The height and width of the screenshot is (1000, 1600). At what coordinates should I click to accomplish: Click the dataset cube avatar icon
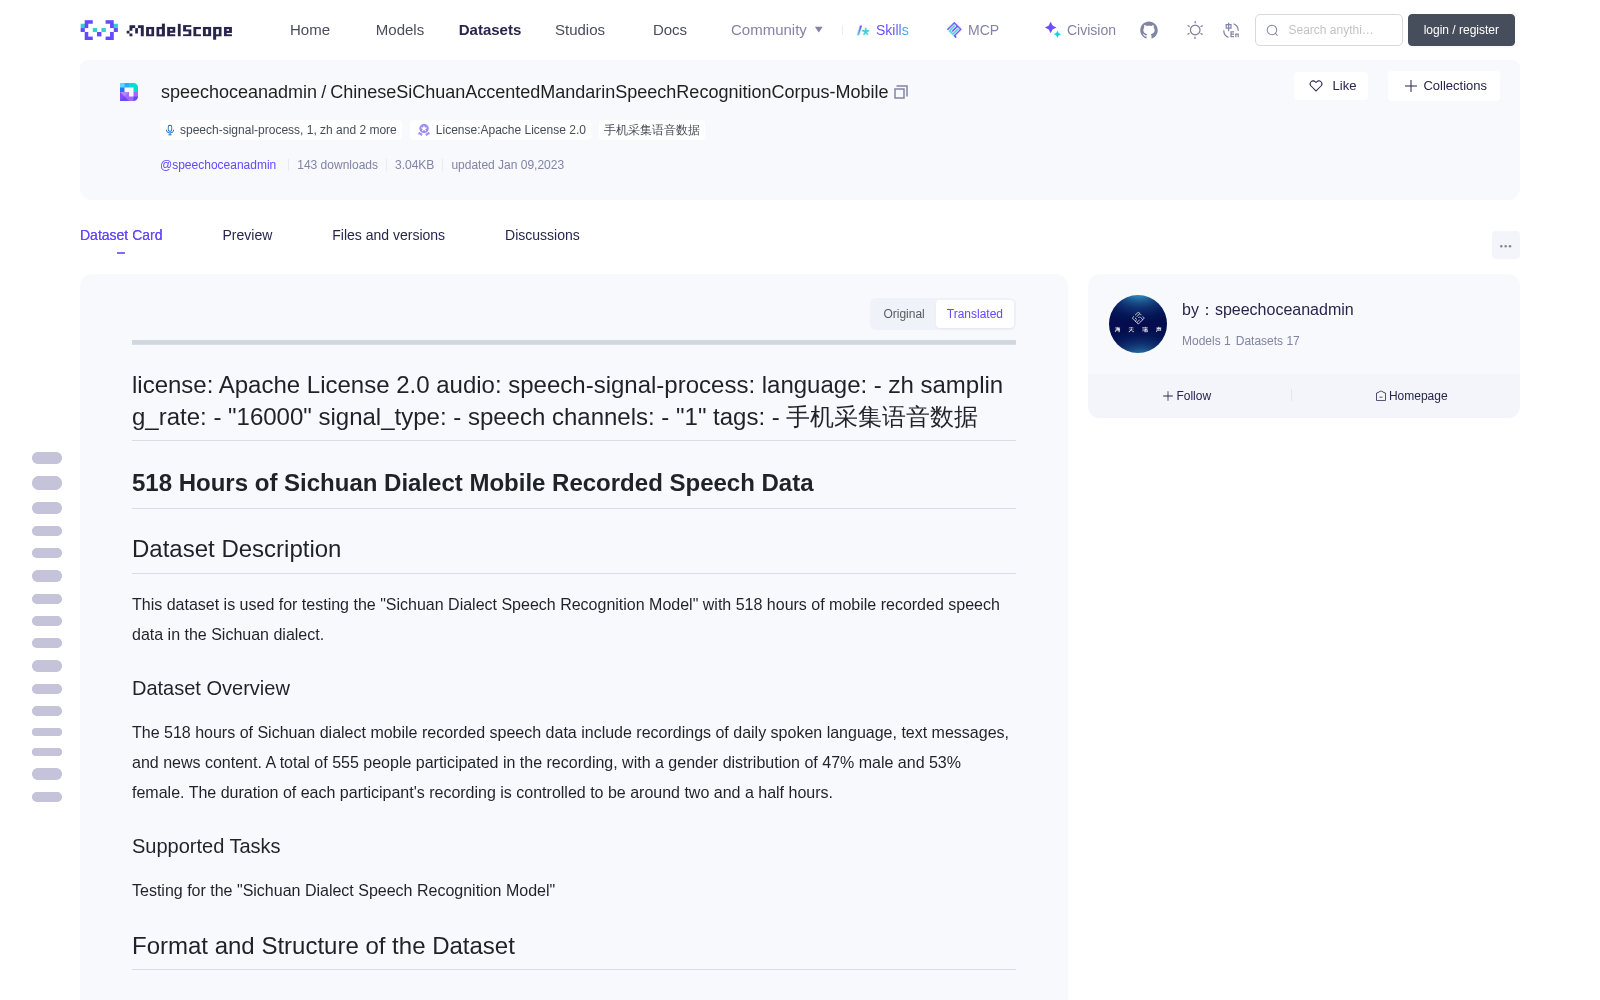click(129, 92)
